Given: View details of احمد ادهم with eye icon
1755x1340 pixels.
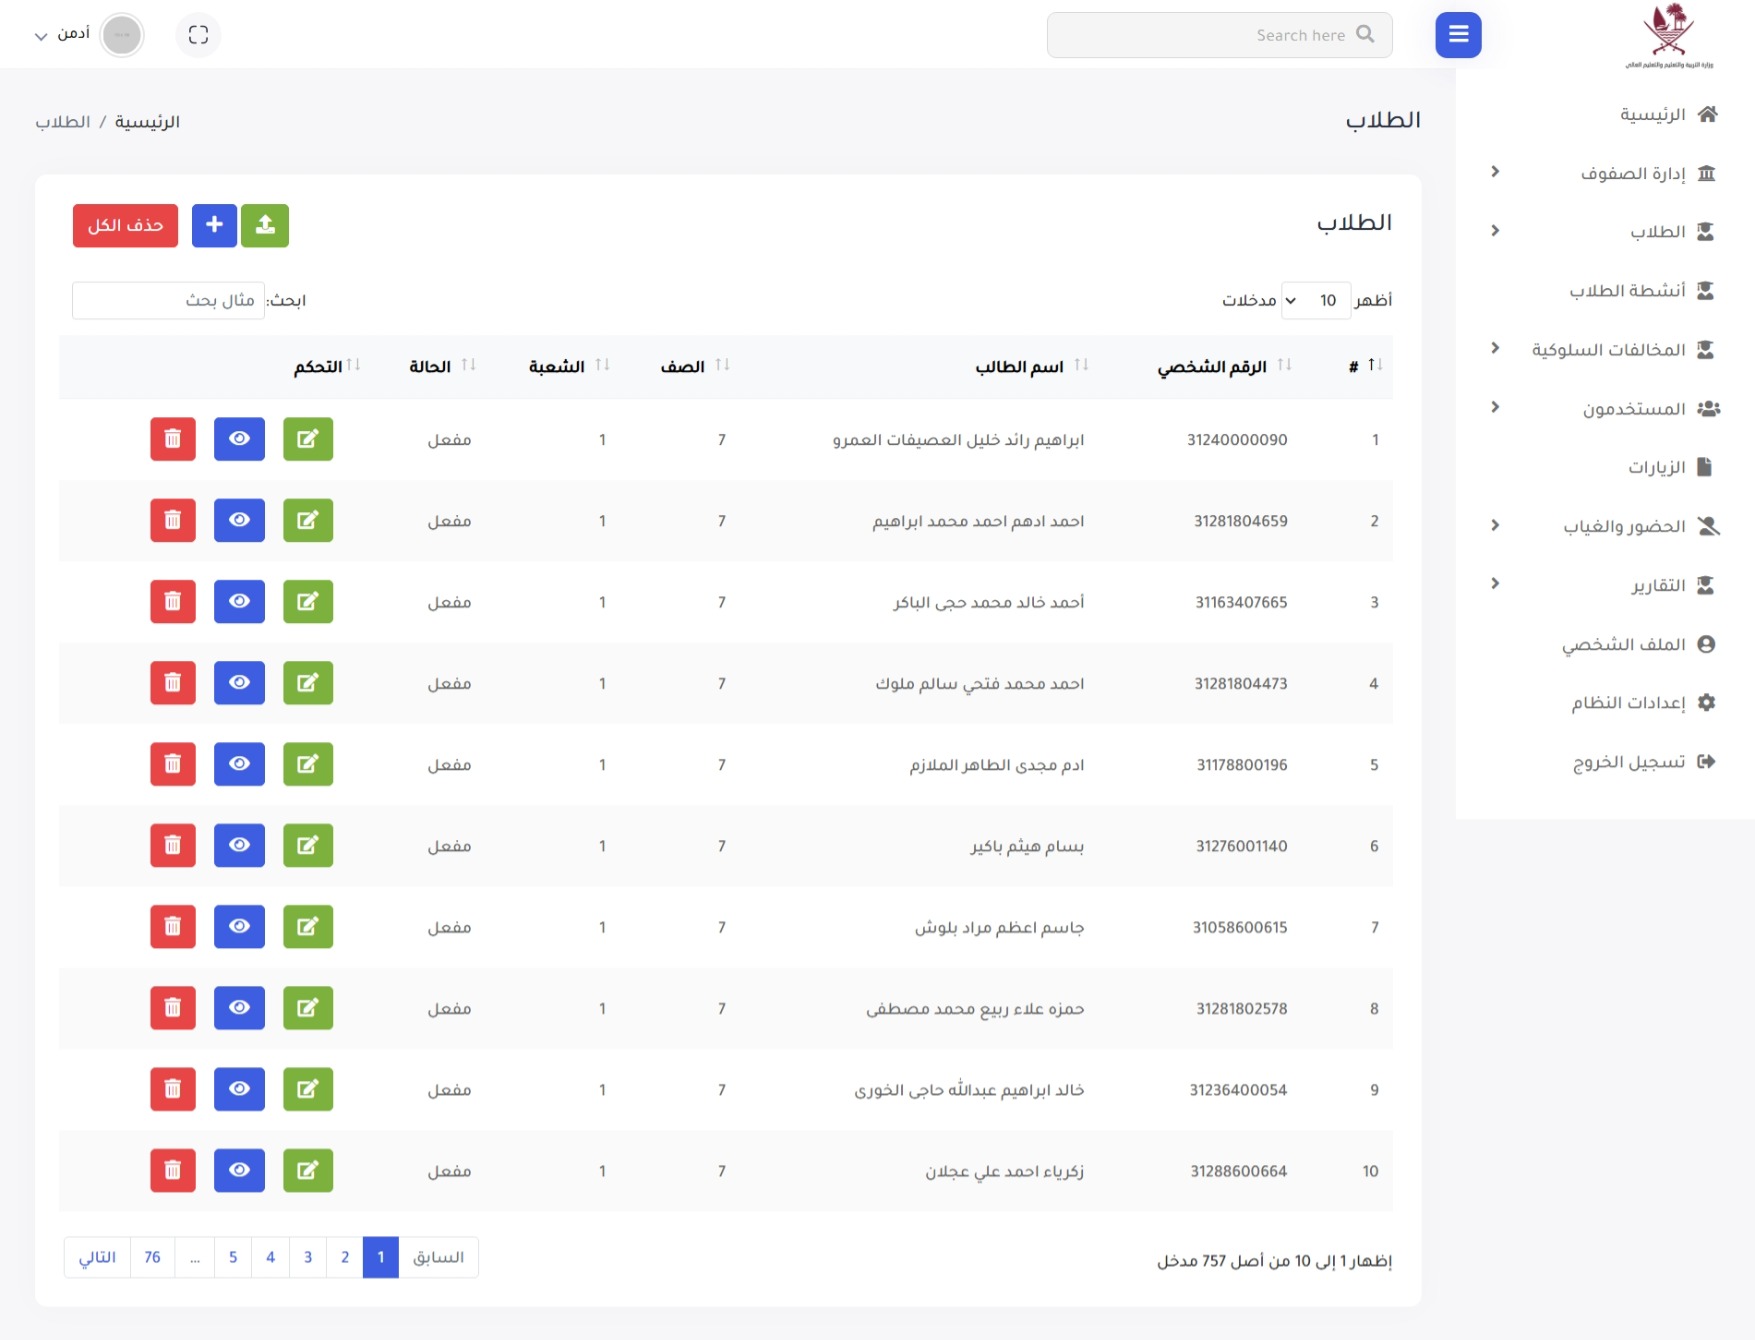Looking at the screenshot, I should [239, 520].
